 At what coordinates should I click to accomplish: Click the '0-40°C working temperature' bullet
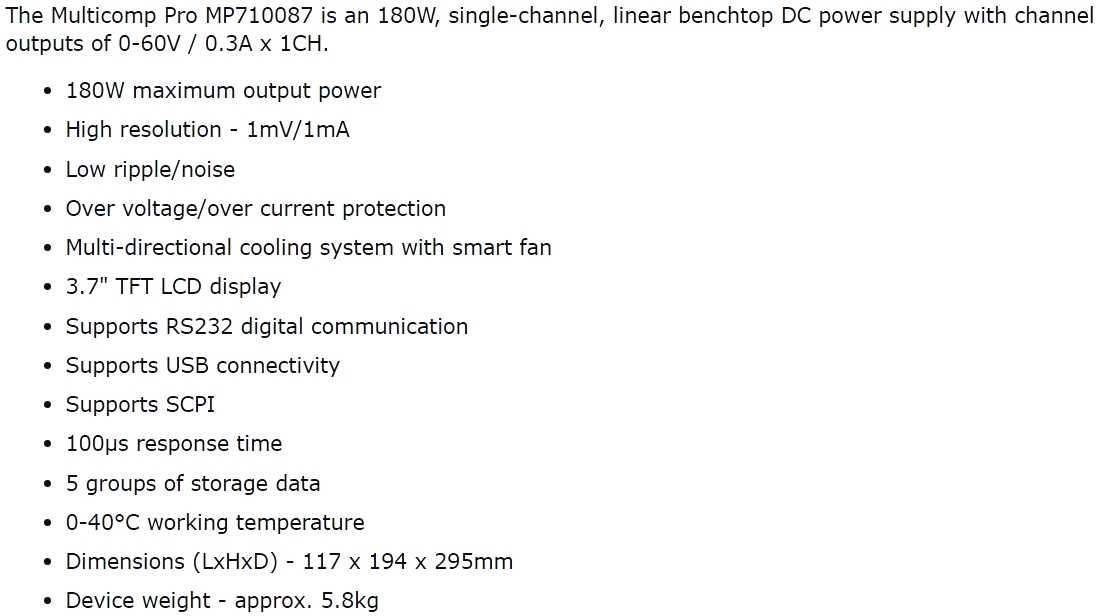(x=214, y=523)
